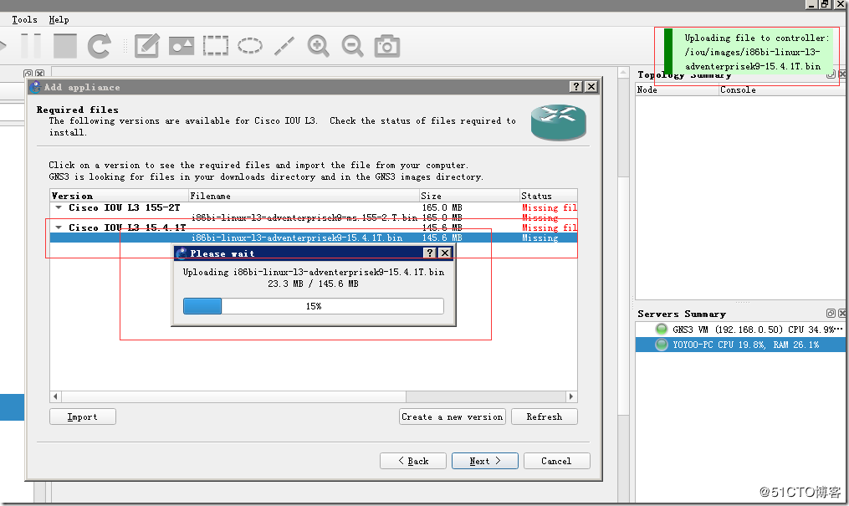Screen dimensions: 849x506
Task: Click the zoom in magnifier icon
Action: [x=319, y=45]
